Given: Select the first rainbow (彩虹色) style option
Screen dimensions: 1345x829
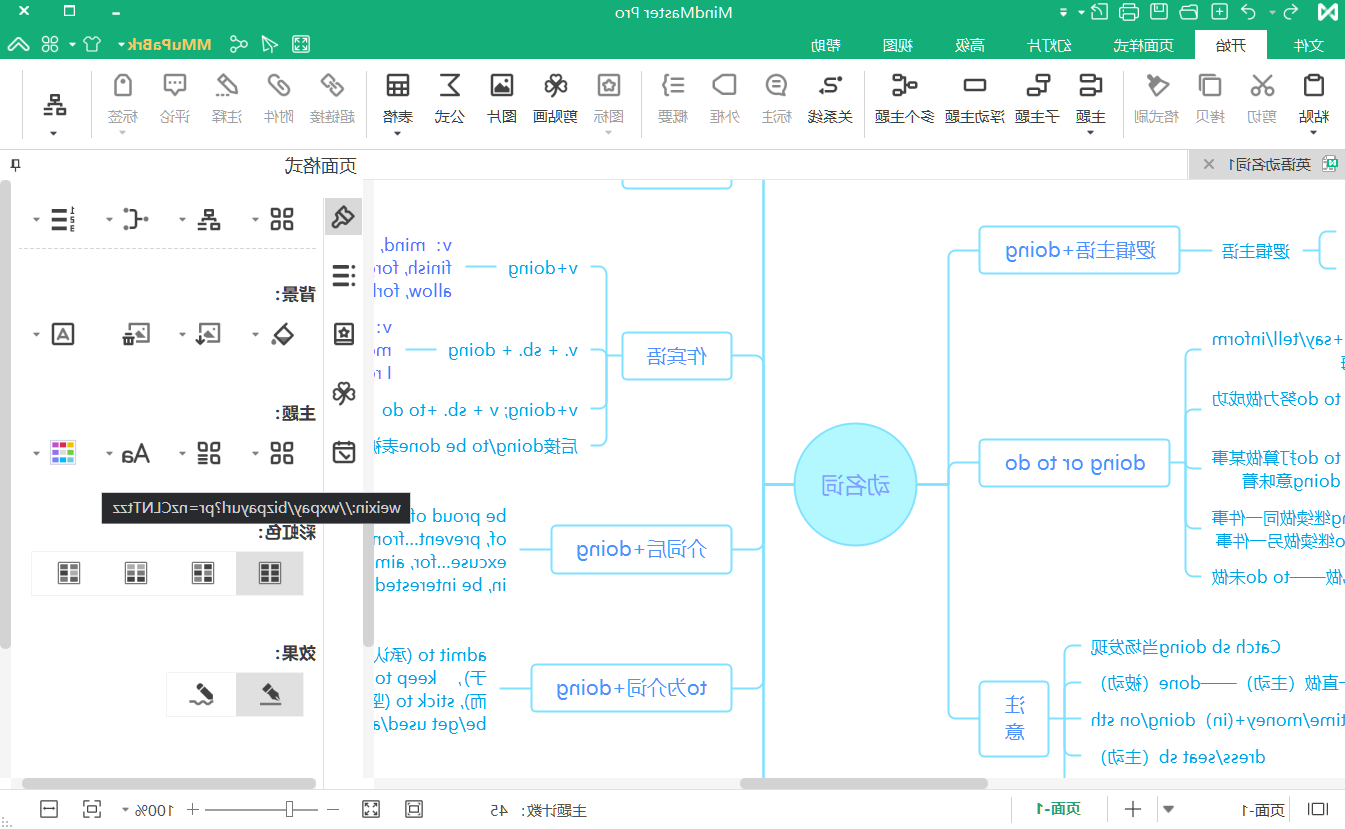Looking at the screenshot, I should coord(270,573).
